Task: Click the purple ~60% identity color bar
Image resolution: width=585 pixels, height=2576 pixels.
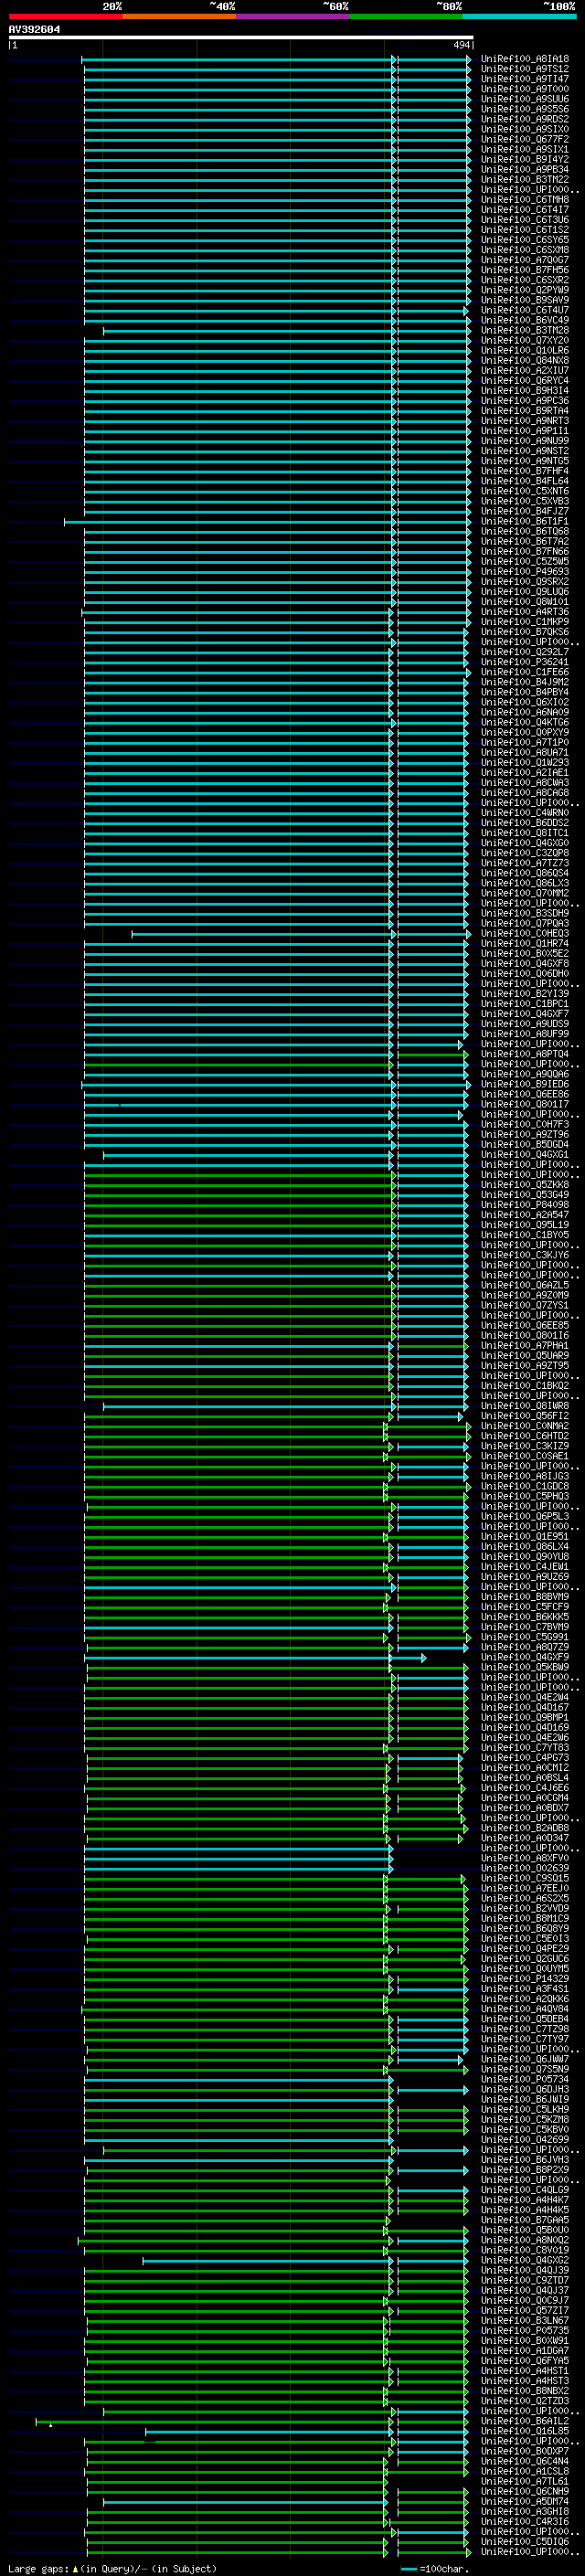Action: [x=292, y=16]
